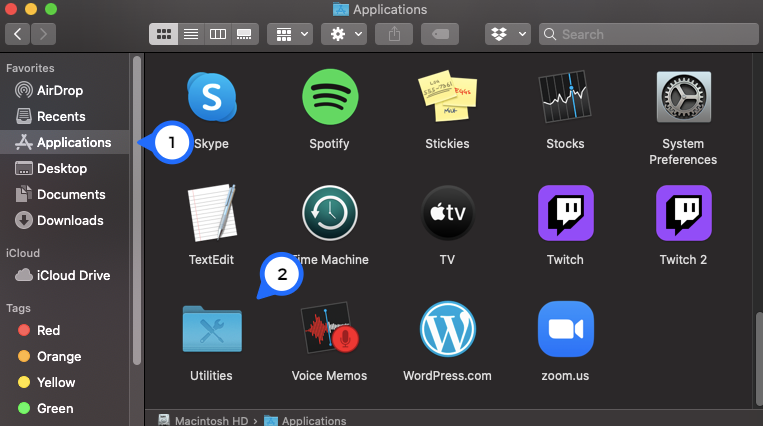
Task: Open Desktop in the sidebar
Action: (x=65, y=168)
